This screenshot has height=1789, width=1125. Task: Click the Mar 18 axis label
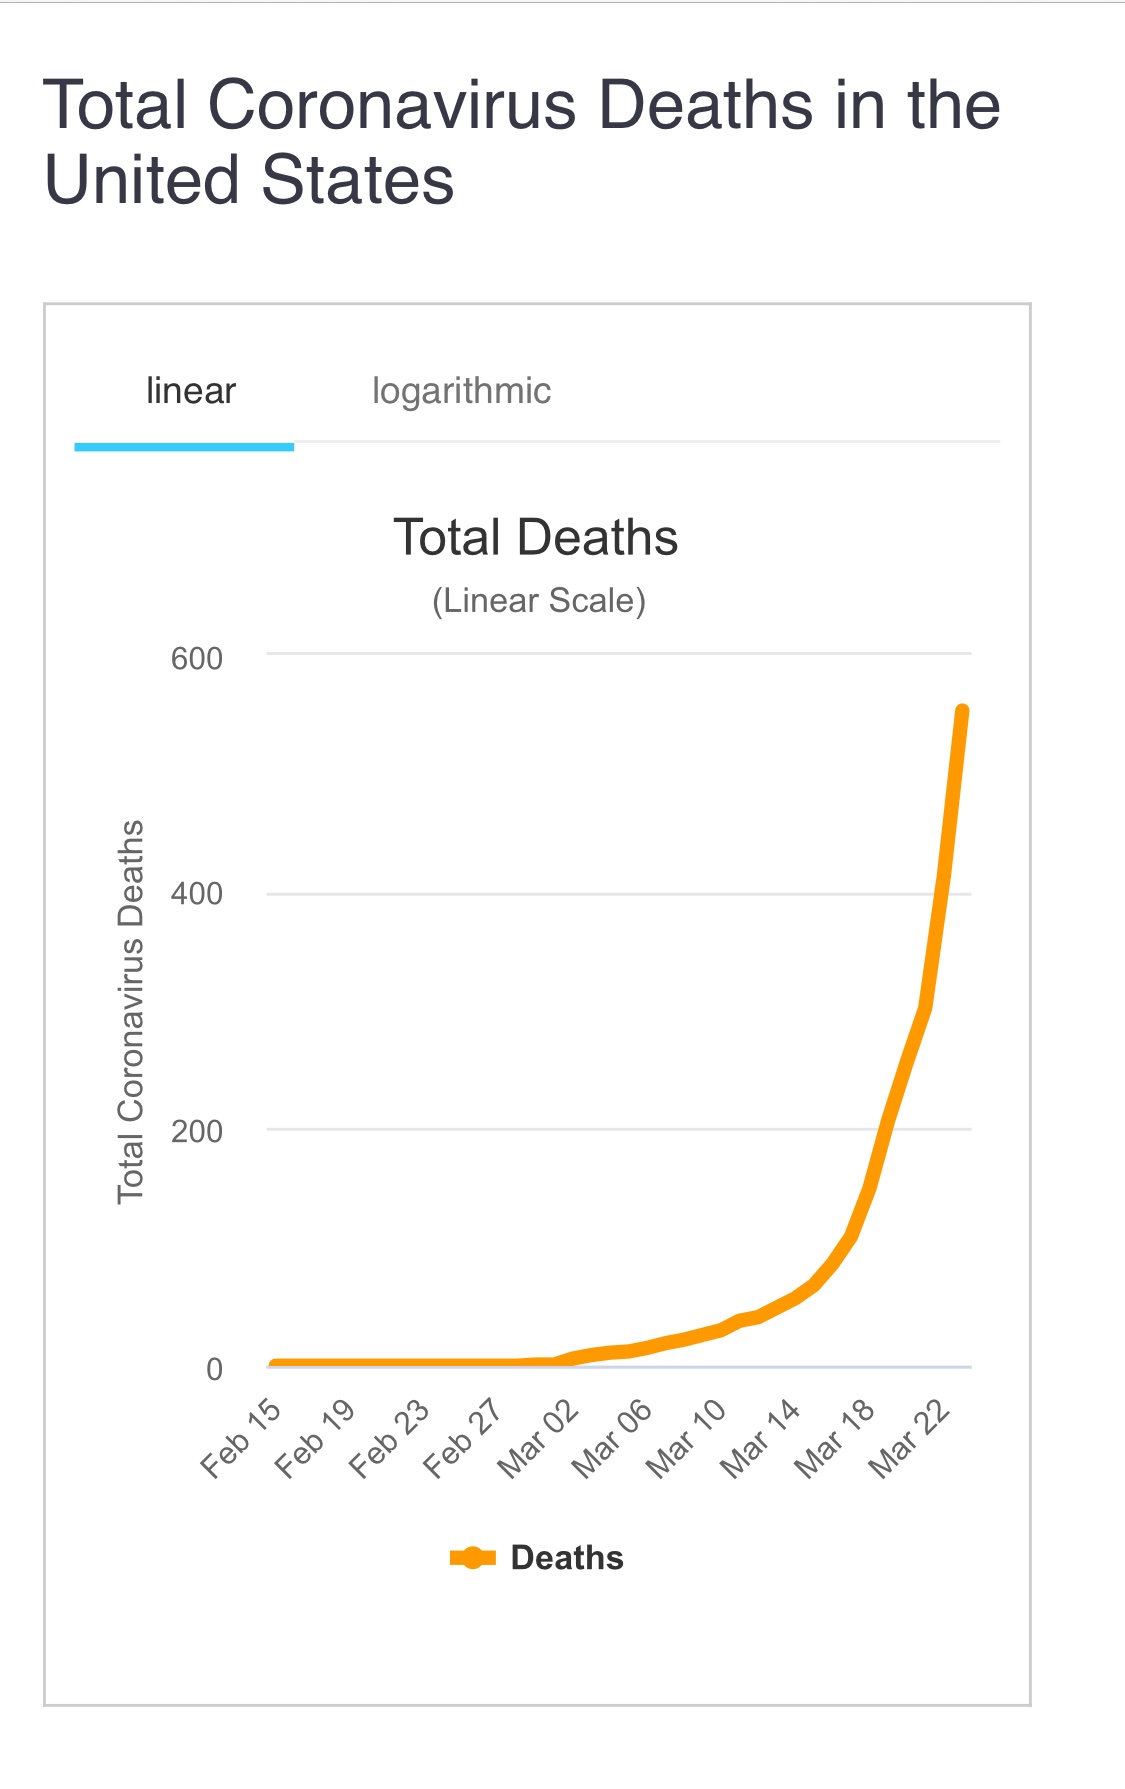pos(836,1438)
